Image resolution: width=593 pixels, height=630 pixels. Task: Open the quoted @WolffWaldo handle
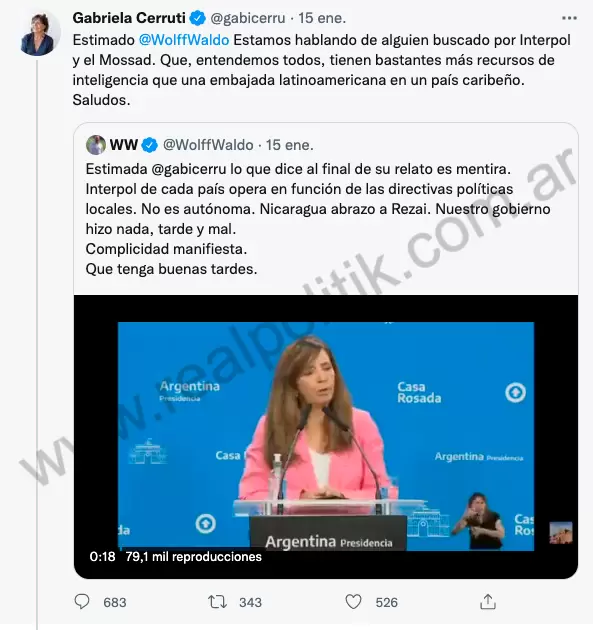(x=208, y=145)
